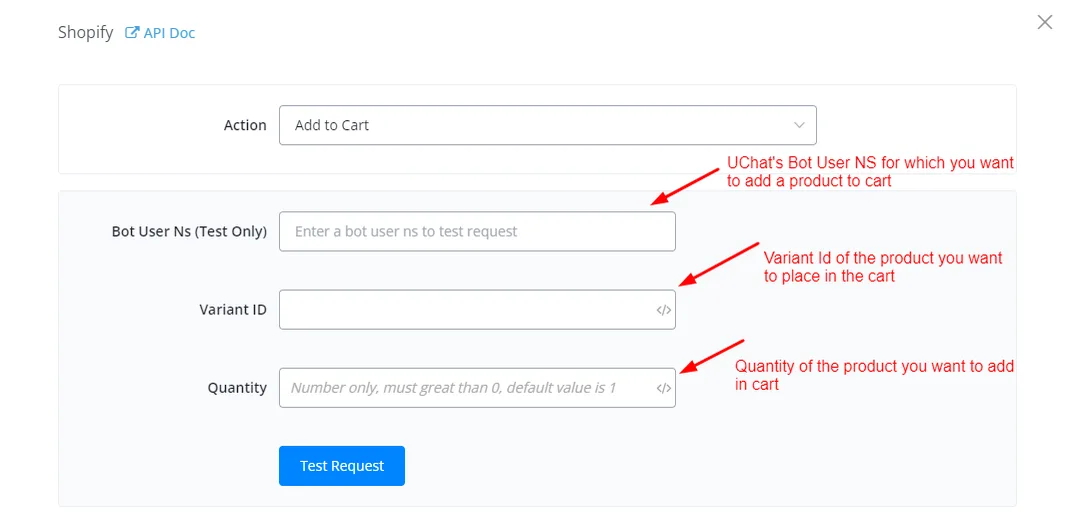The width and height of the screenshot is (1068, 522).
Task: Click the red note about UChat's Bot User NS
Action: (870, 172)
